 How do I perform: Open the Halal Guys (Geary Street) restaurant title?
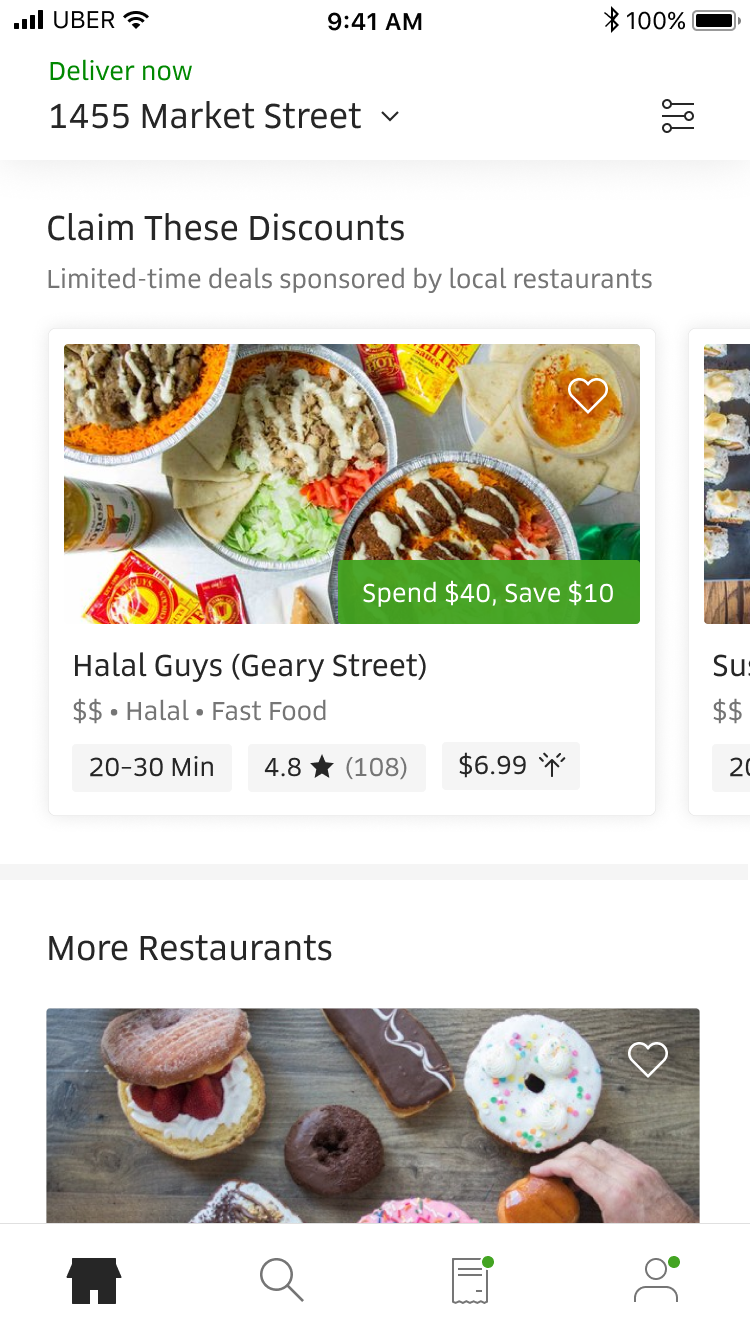click(250, 665)
